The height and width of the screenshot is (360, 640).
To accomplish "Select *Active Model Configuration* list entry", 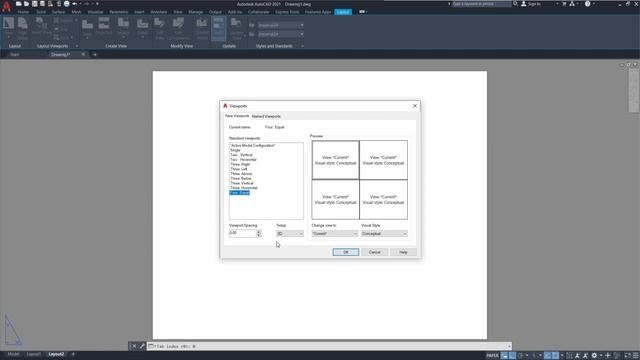I will click(252, 146).
